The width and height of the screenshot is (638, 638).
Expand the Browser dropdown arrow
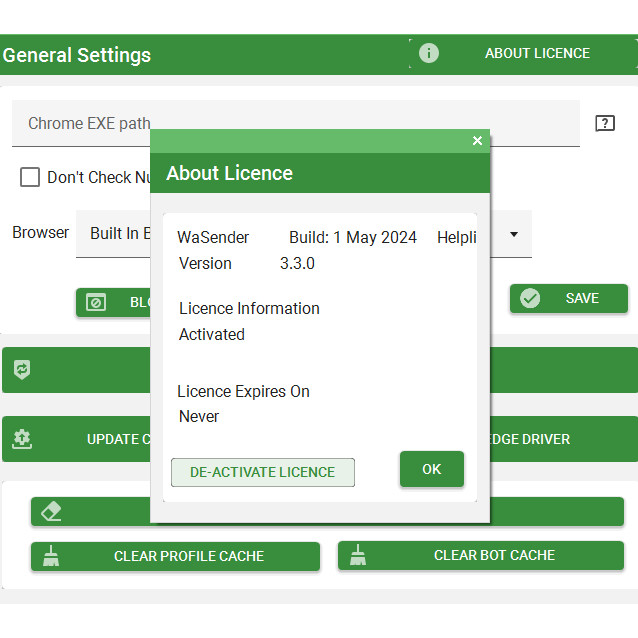click(x=514, y=234)
